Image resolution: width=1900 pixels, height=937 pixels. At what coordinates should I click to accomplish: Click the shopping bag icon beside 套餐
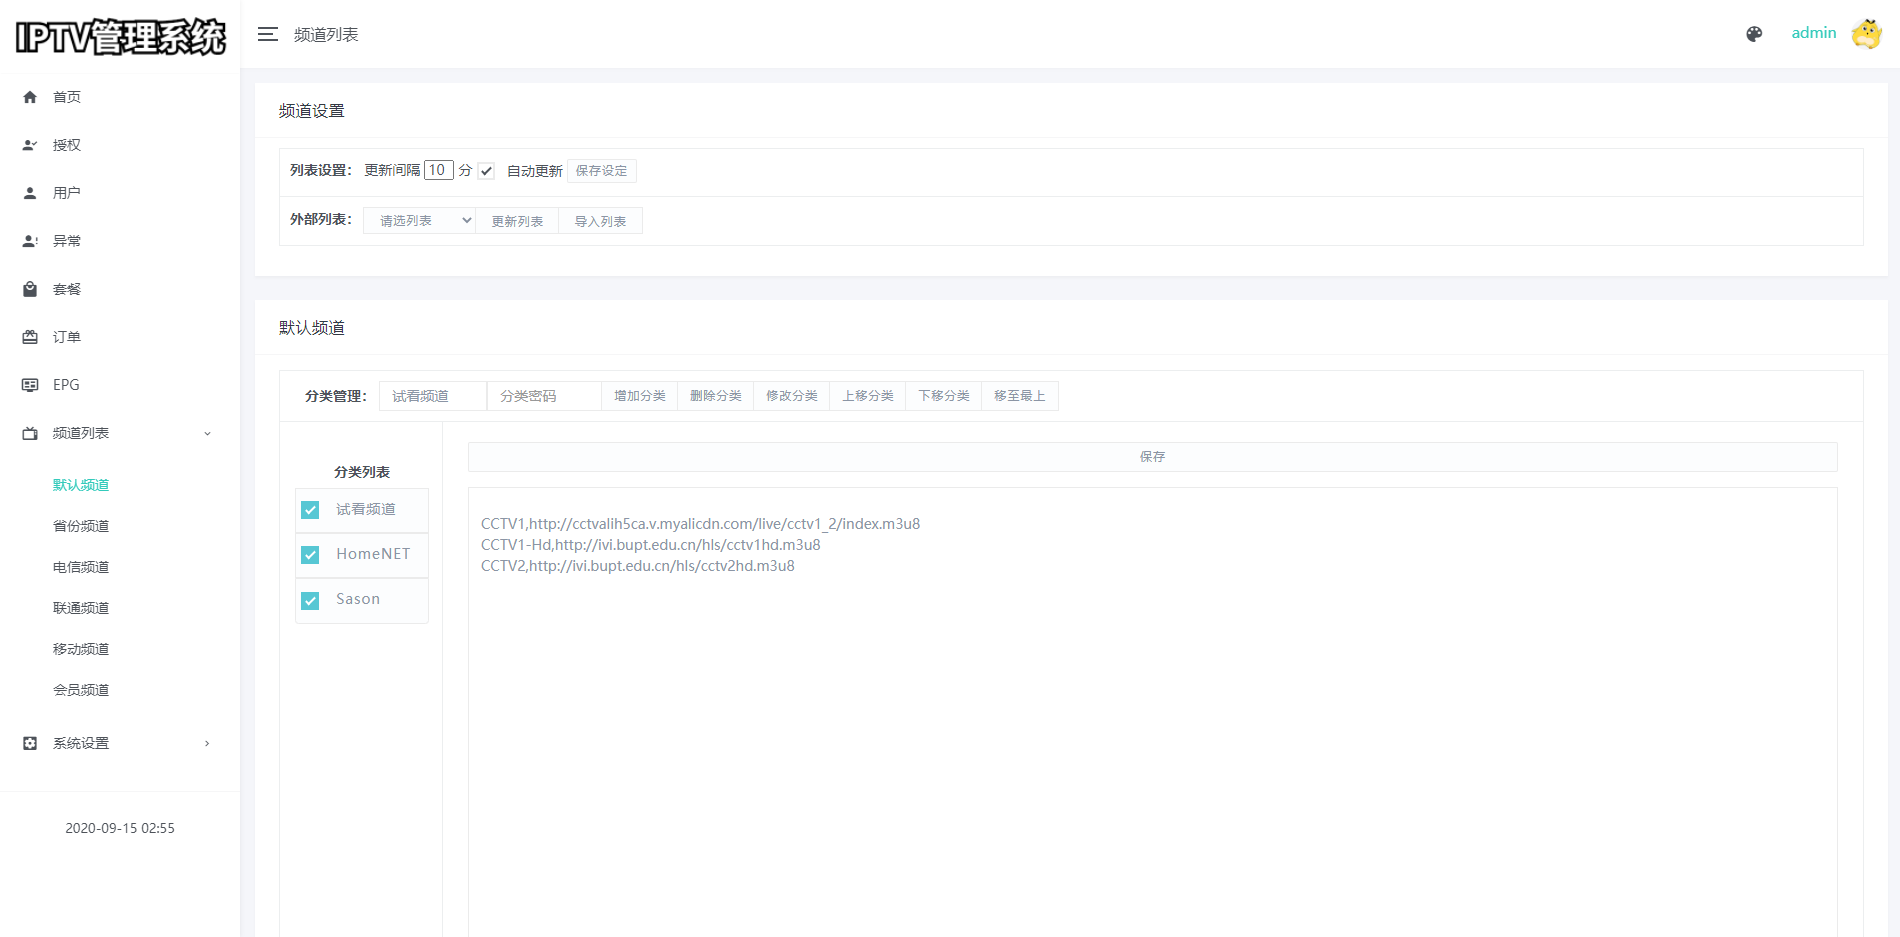pos(30,289)
